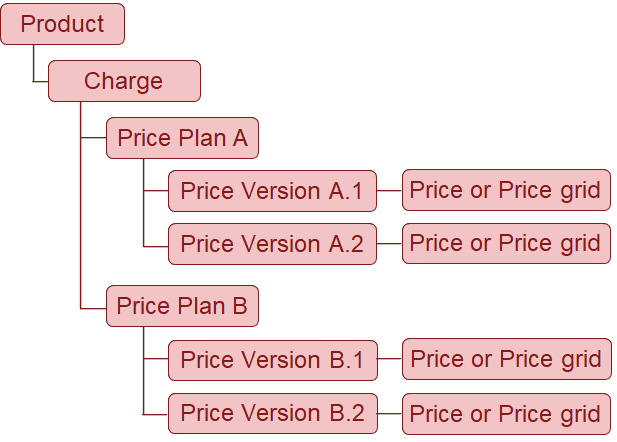Click connector between Version A.1 and its price grid
The image size is (617, 442).
pyautogui.click(x=390, y=190)
